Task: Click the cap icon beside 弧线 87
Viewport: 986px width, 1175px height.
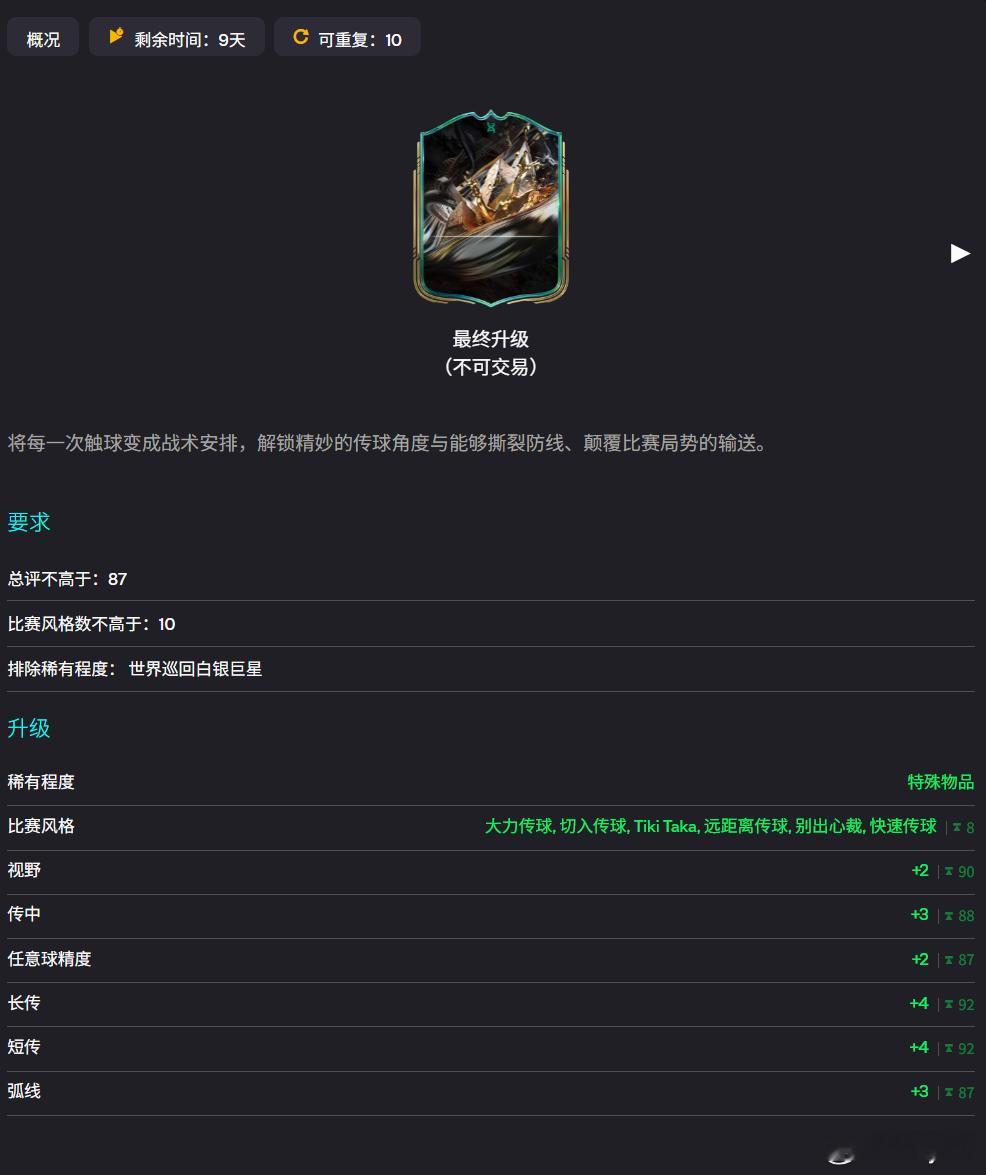Action: click(949, 1093)
